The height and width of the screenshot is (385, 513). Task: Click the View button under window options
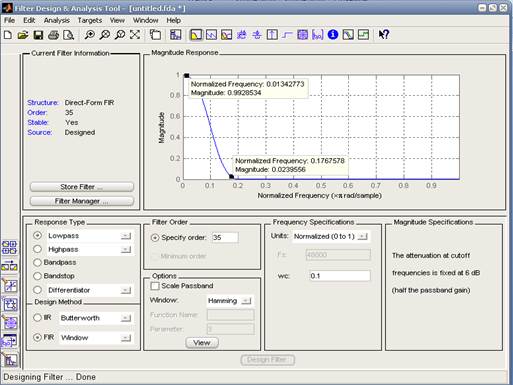(202, 343)
